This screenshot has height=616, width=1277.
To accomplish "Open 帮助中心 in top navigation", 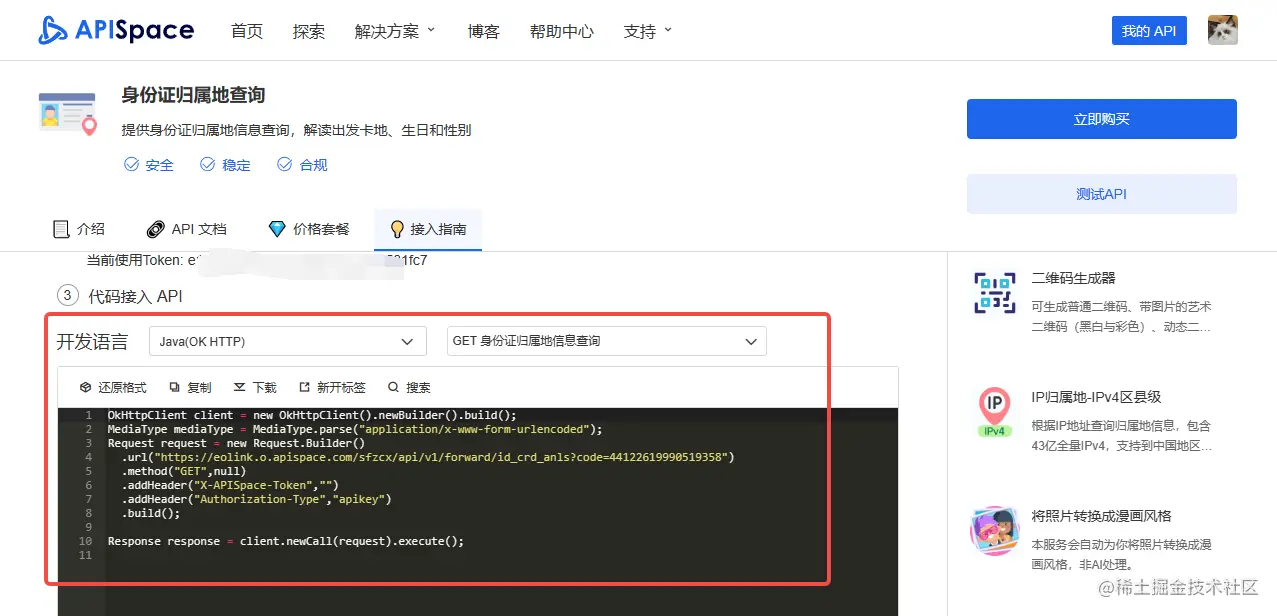I will click(562, 31).
